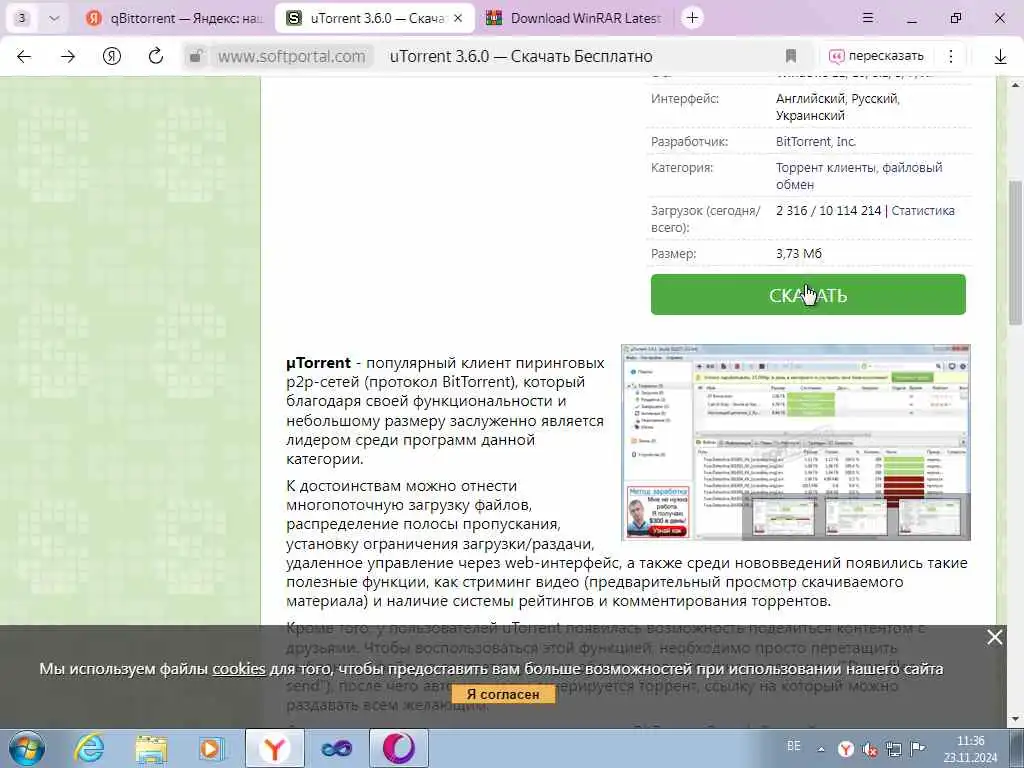Reload the page with the refresh icon
The height and width of the screenshot is (768, 1024).
155,57
